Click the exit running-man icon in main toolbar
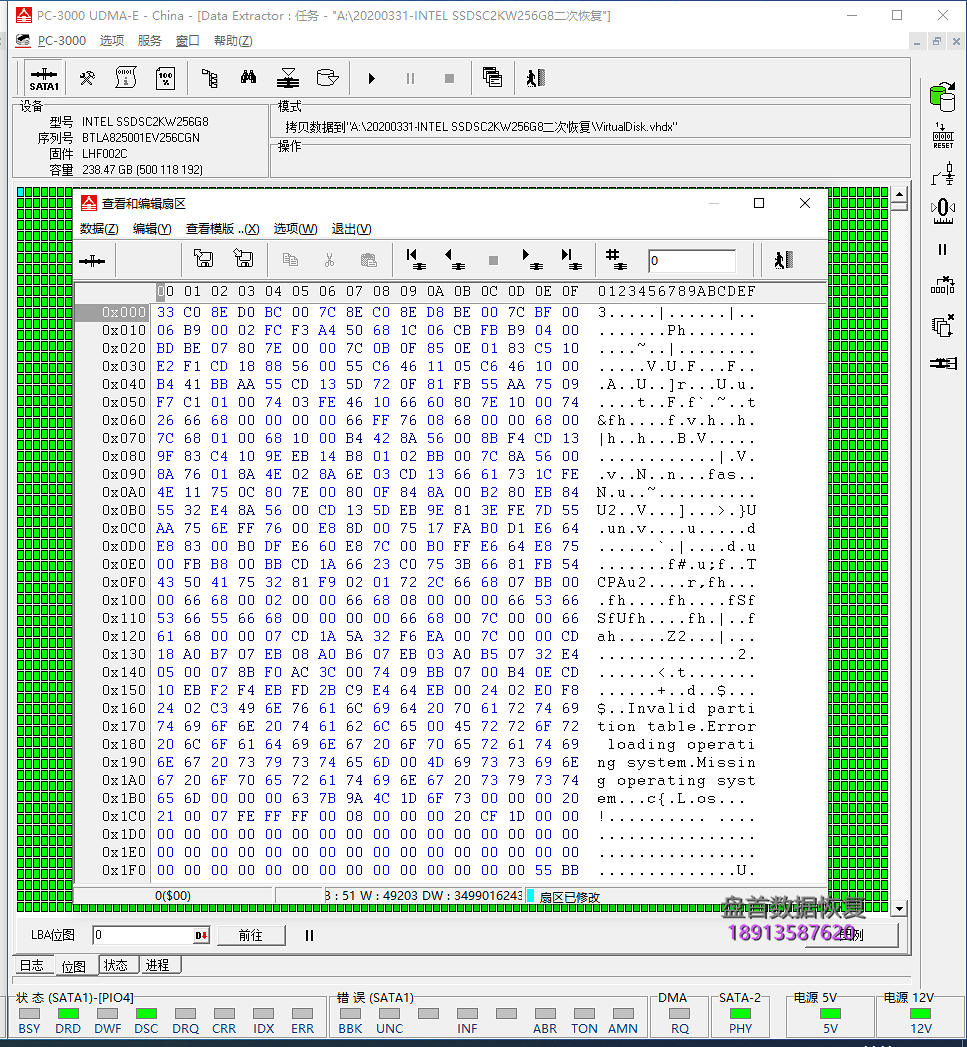 (536, 78)
